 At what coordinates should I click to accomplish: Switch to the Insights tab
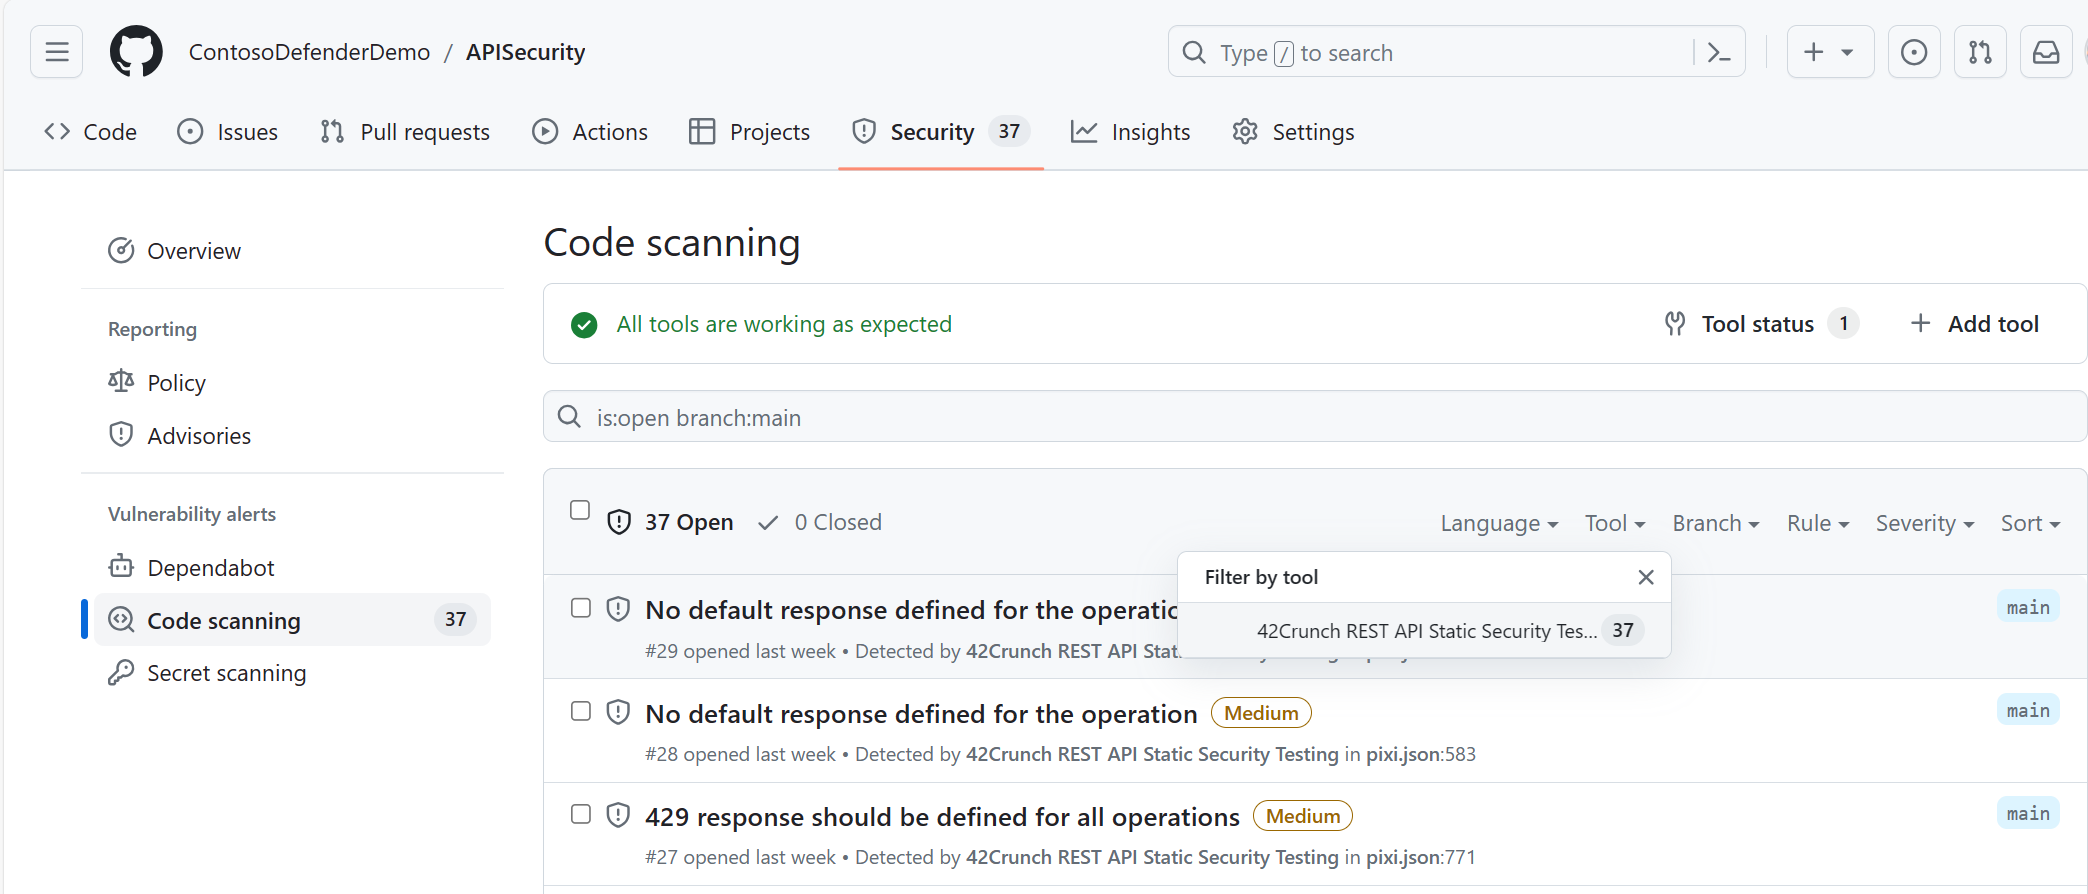click(x=1130, y=132)
